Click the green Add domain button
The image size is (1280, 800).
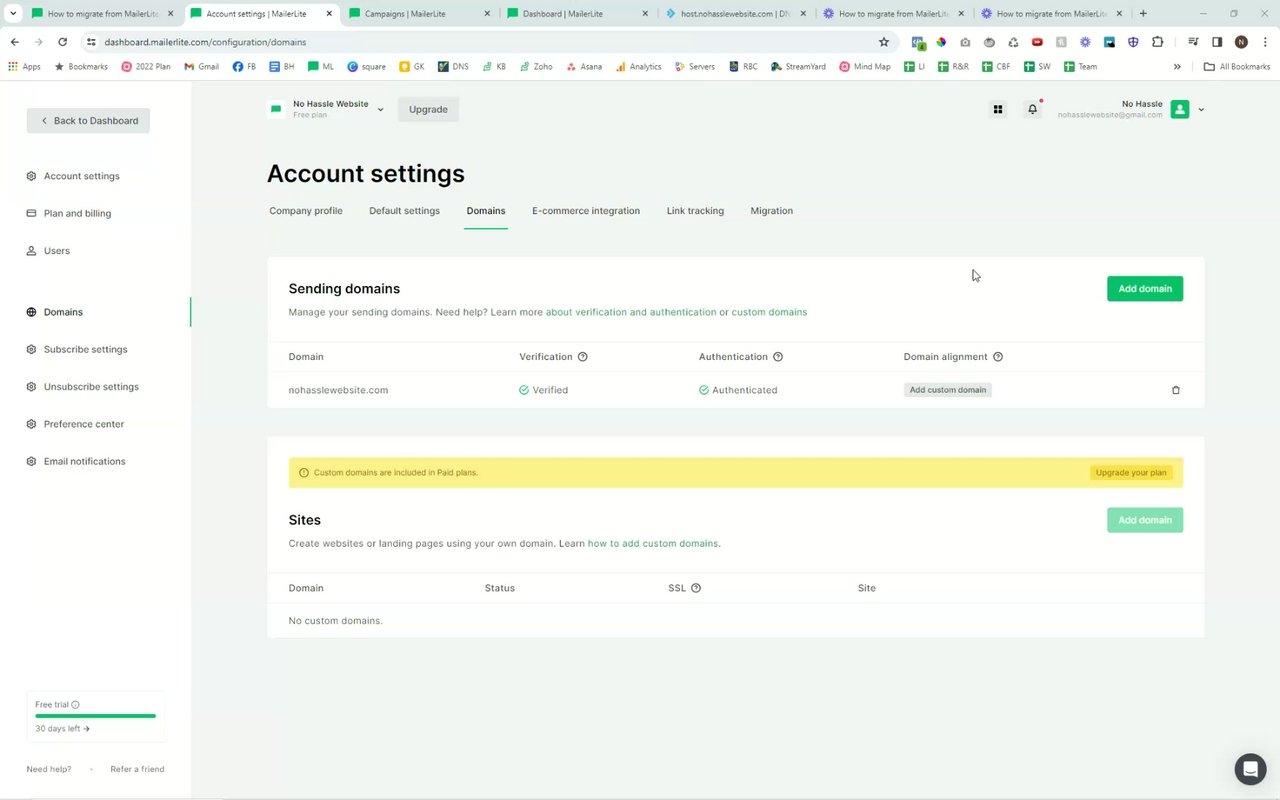[x=1144, y=289]
